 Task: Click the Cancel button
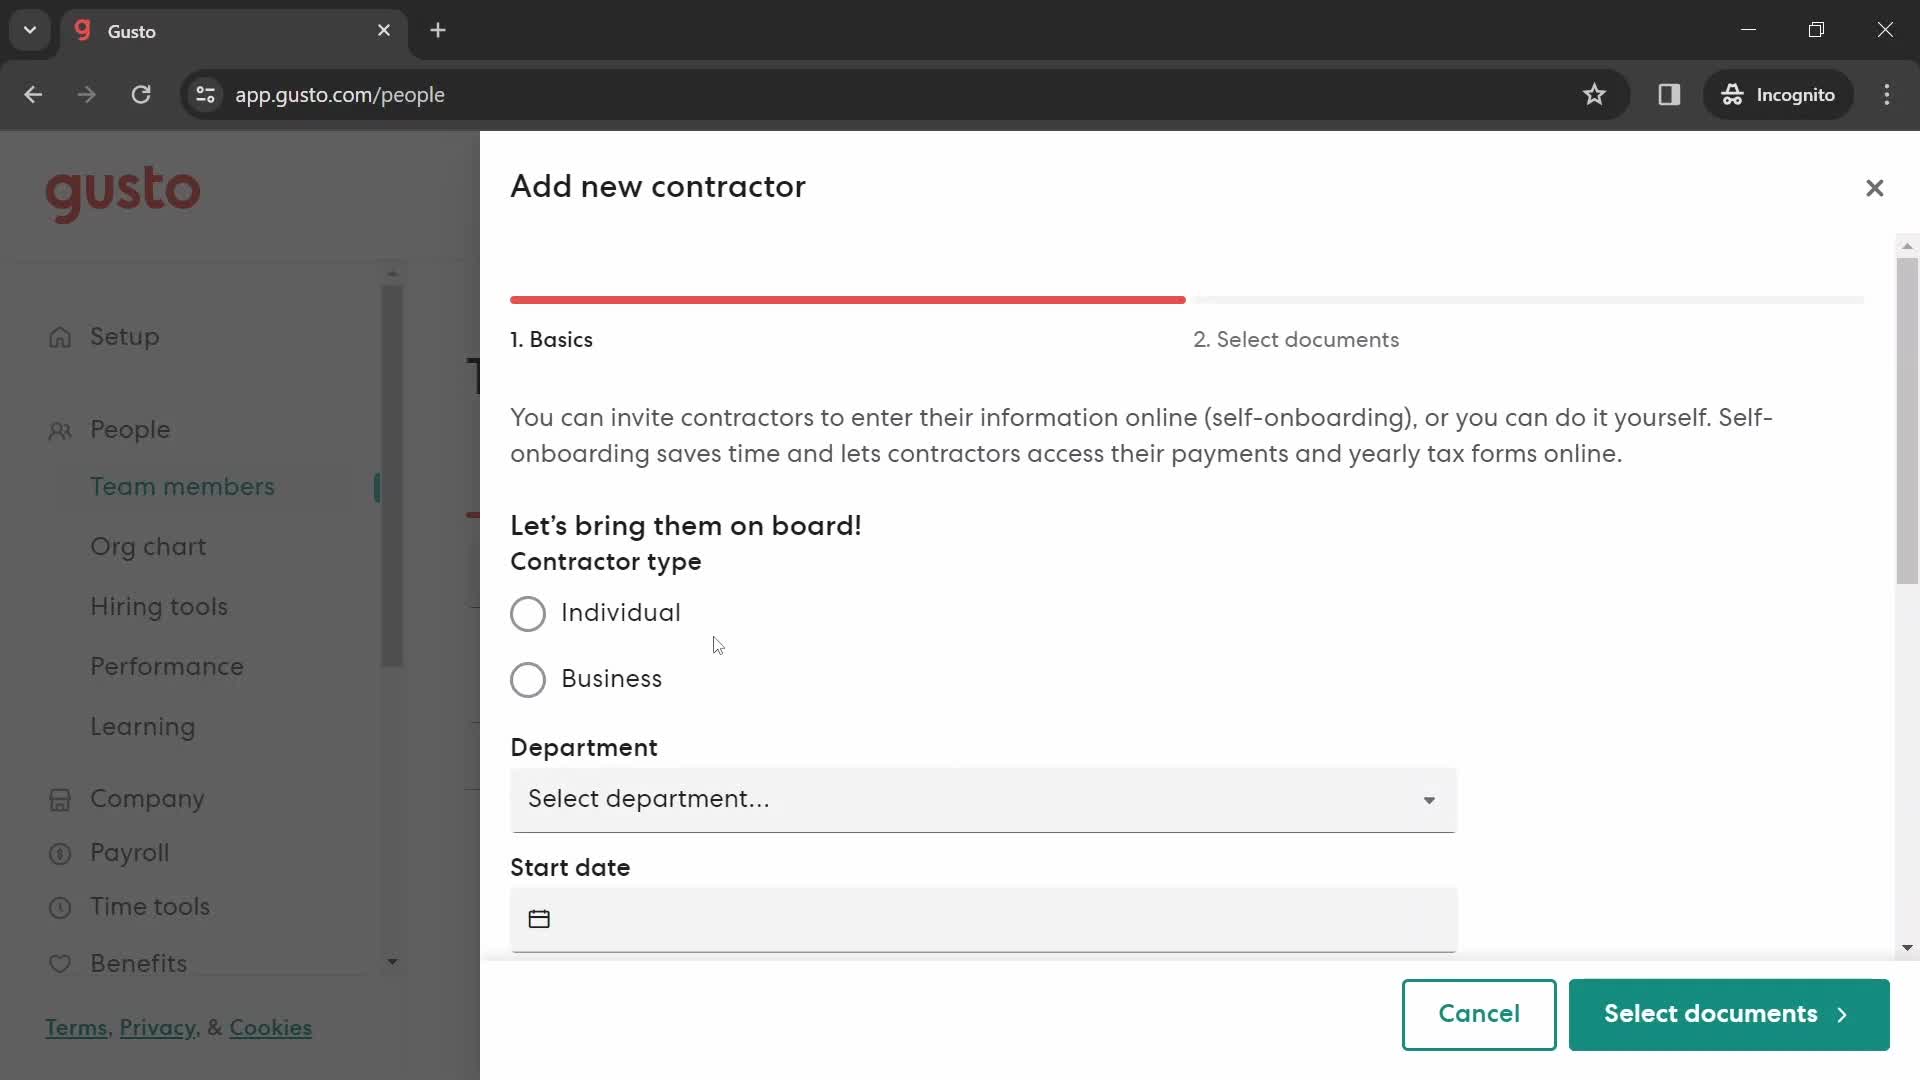point(1480,1013)
